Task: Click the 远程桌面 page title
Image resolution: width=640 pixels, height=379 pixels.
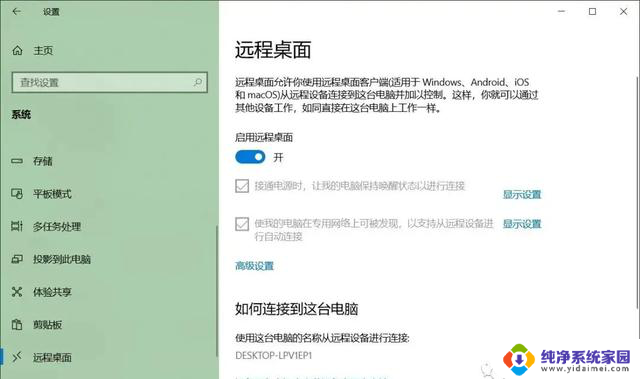Action: coord(273,50)
